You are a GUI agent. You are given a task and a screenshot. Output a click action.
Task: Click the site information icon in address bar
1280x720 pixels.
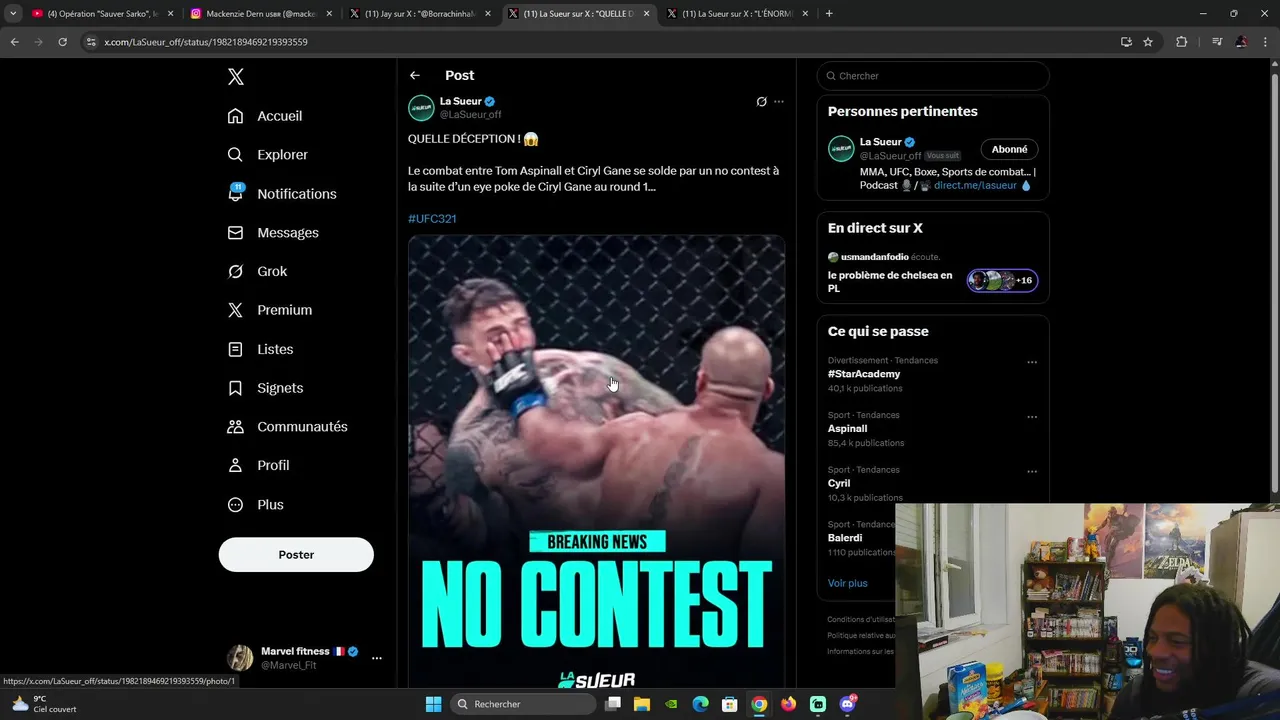pyautogui.click(x=91, y=42)
